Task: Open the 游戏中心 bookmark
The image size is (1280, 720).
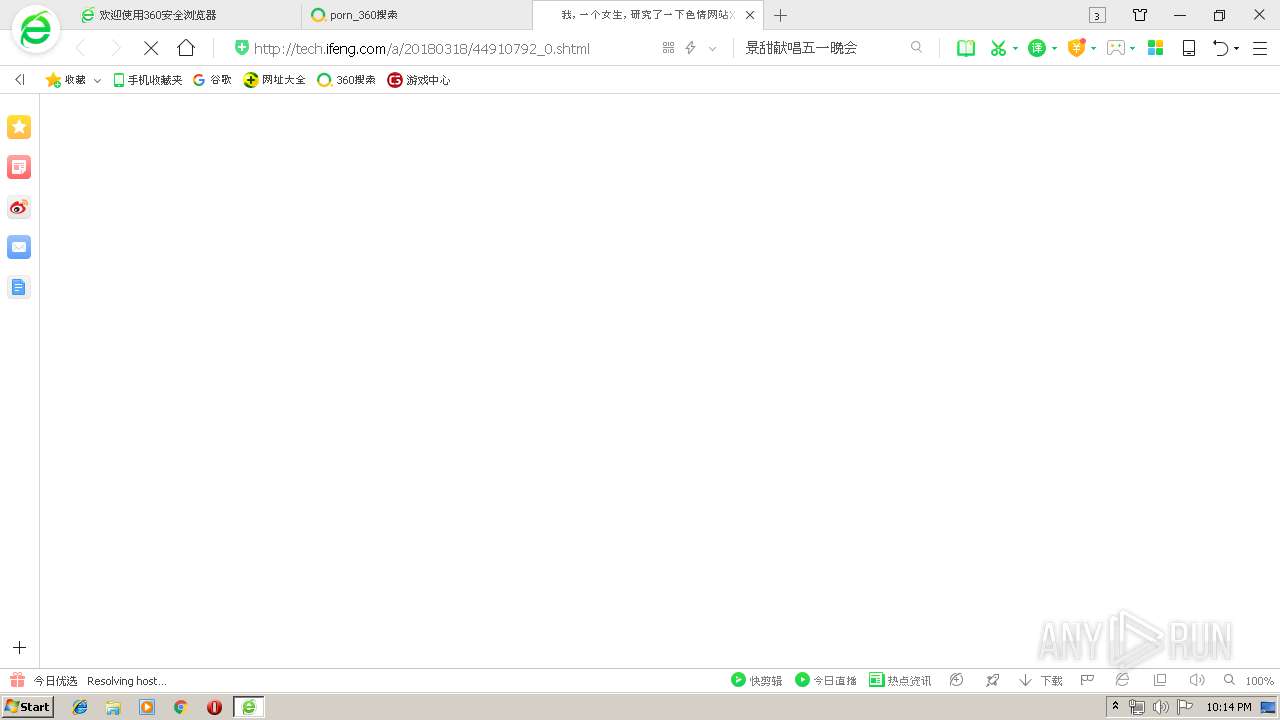Action: (x=419, y=80)
